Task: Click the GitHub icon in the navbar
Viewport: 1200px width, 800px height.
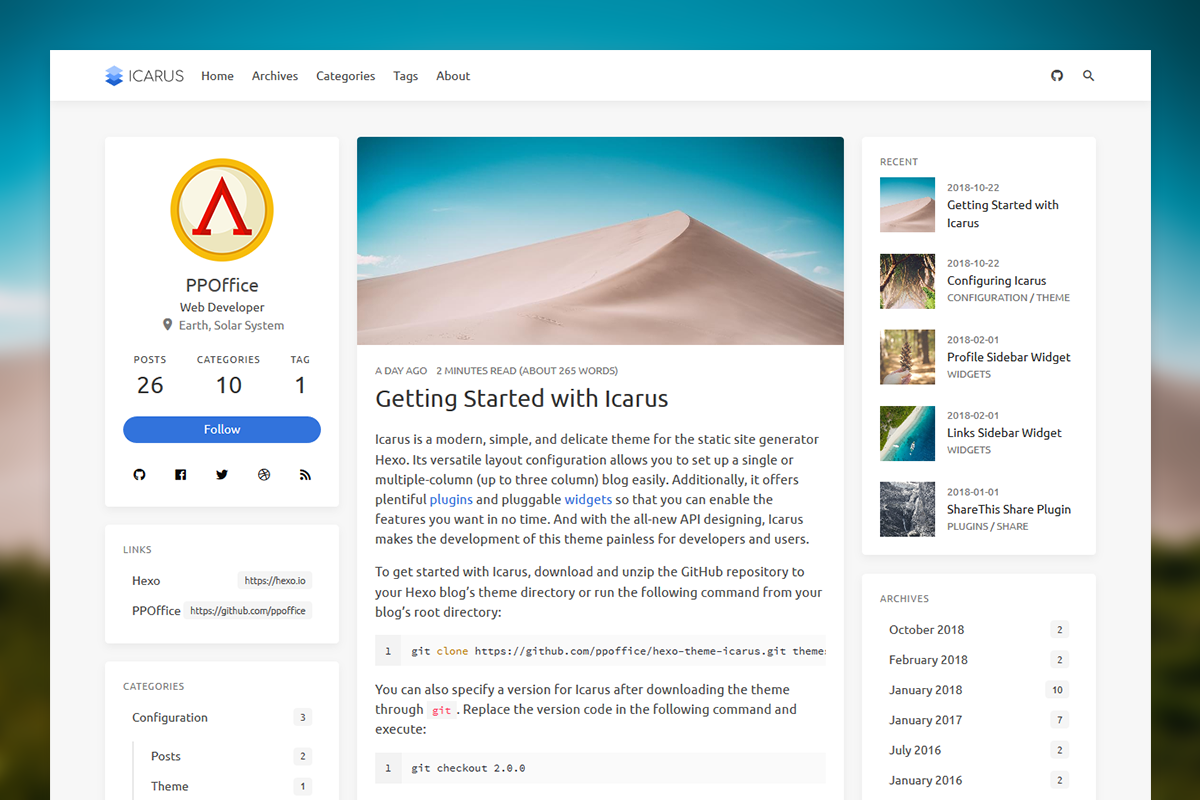Action: pyautogui.click(x=1057, y=76)
